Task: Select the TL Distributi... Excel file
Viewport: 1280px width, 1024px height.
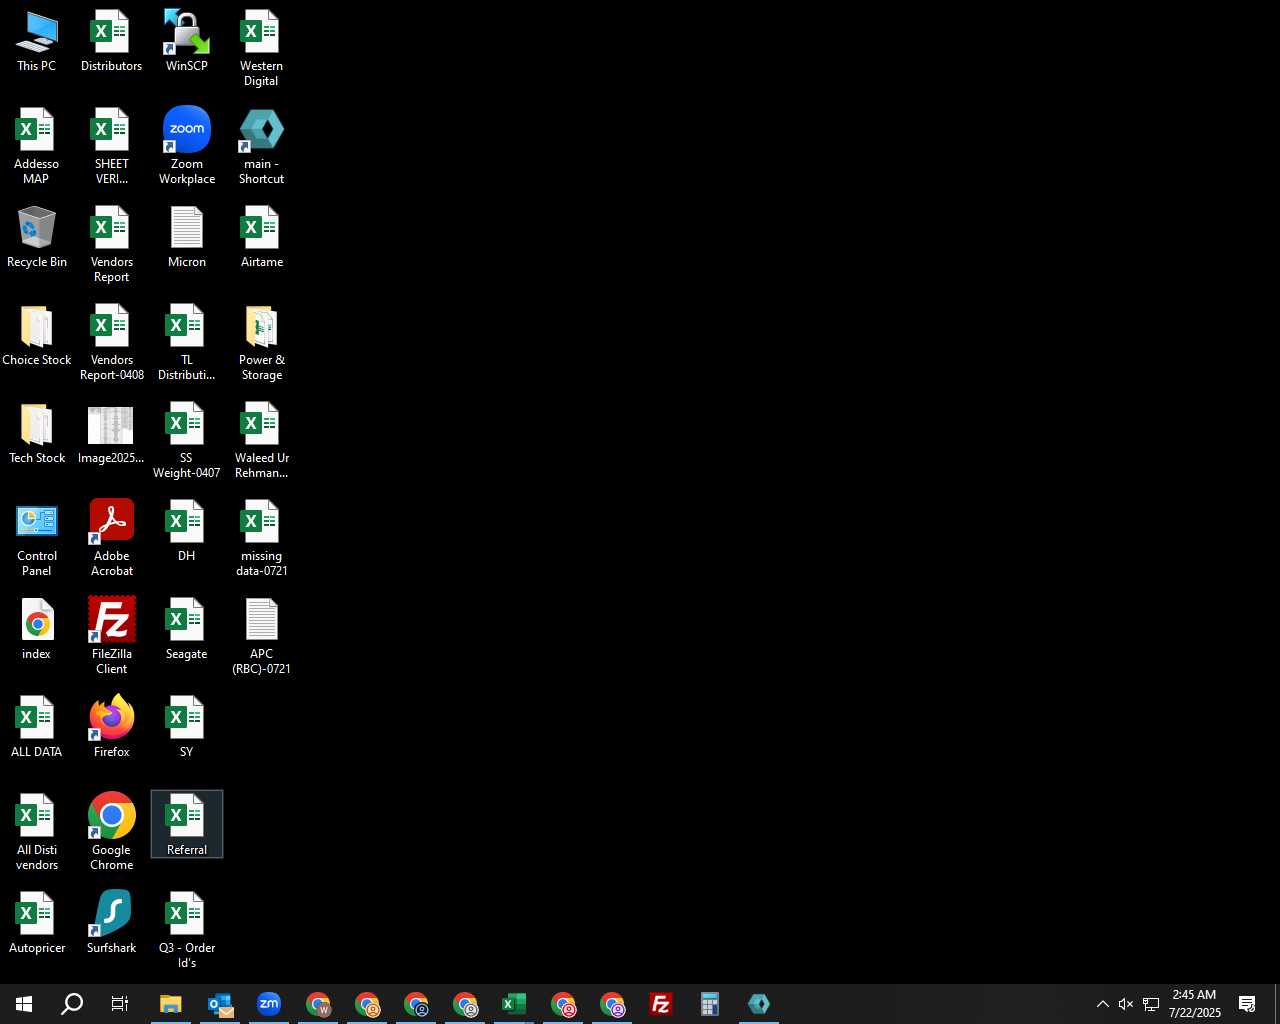Action: pyautogui.click(x=187, y=343)
